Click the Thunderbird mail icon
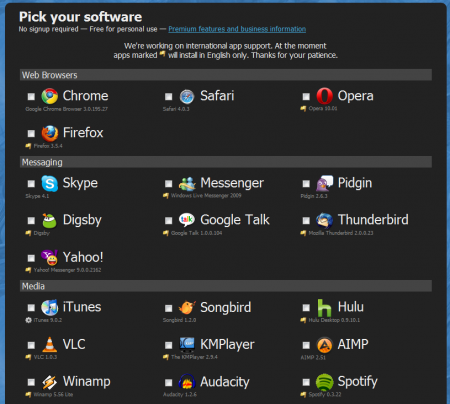Viewport: 450px width, 404px height. 324,220
